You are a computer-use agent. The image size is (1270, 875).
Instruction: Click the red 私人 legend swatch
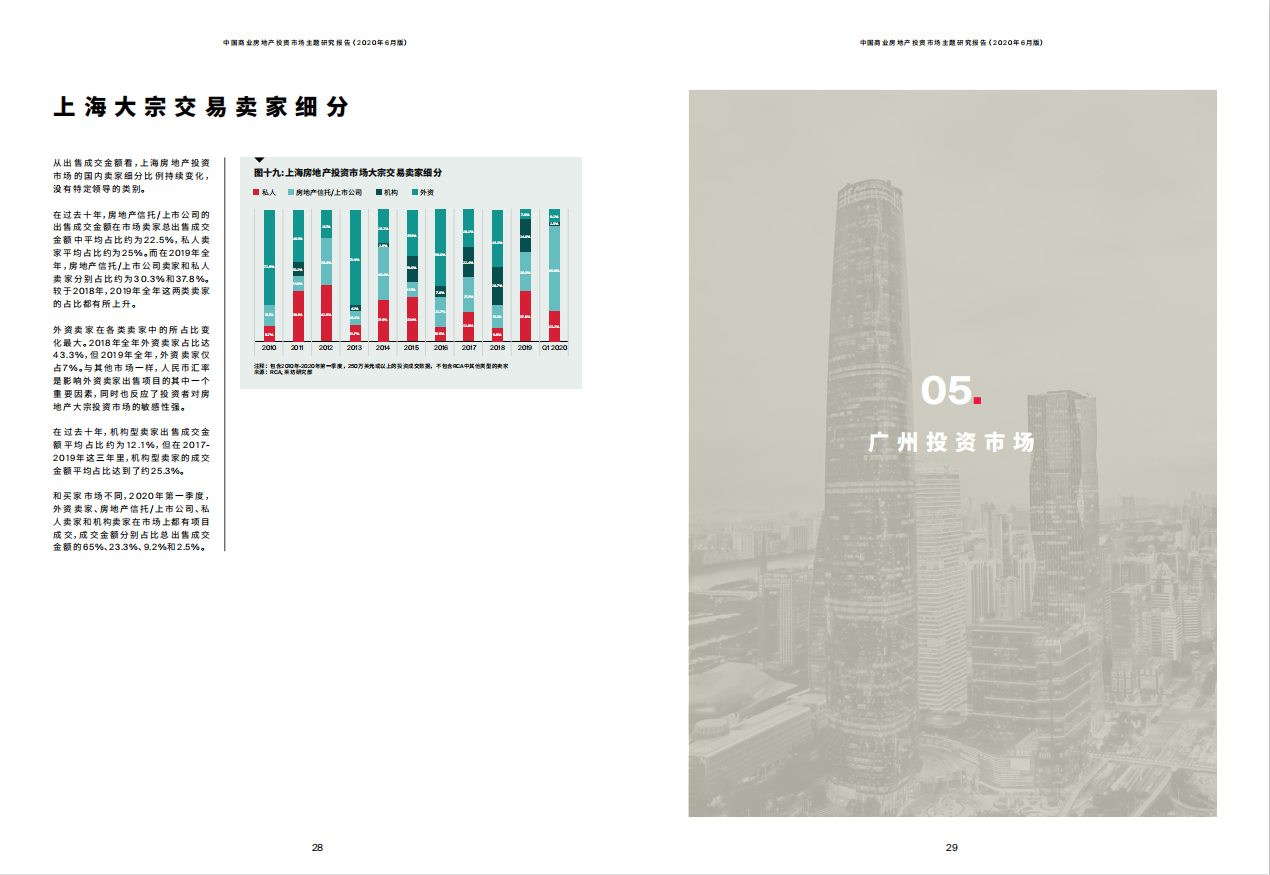(257, 191)
